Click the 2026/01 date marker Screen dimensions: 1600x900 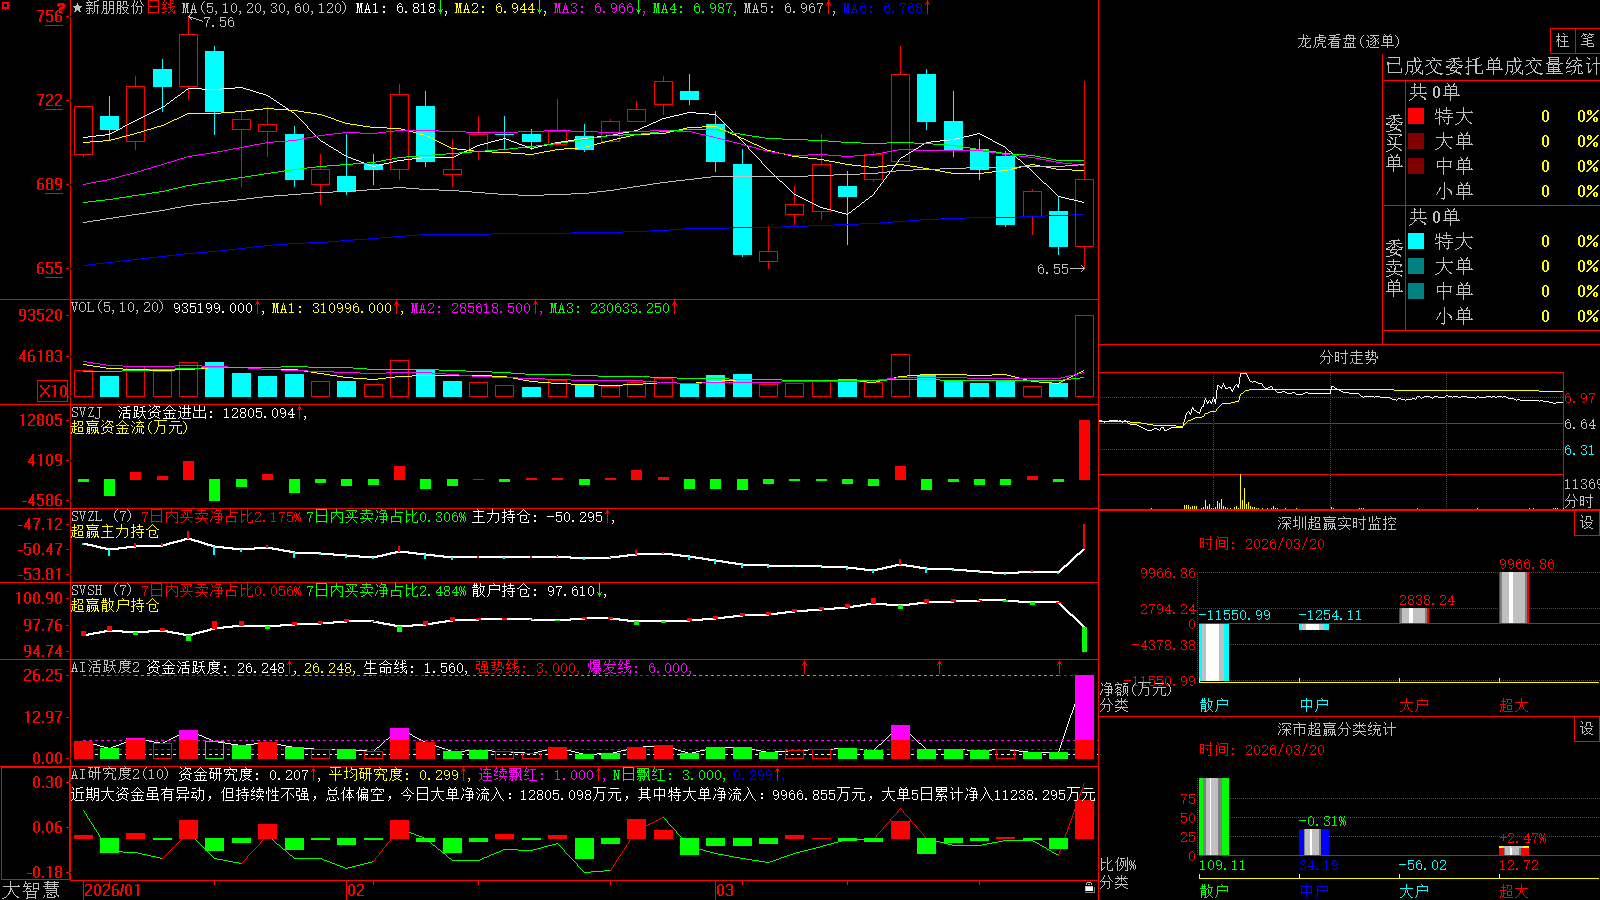tap(113, 890)
